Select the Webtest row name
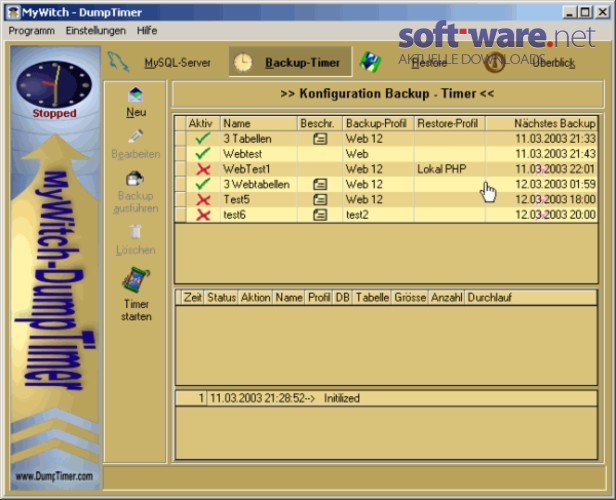The width and height of the screenshot is (616, 500). coord(242,154)
